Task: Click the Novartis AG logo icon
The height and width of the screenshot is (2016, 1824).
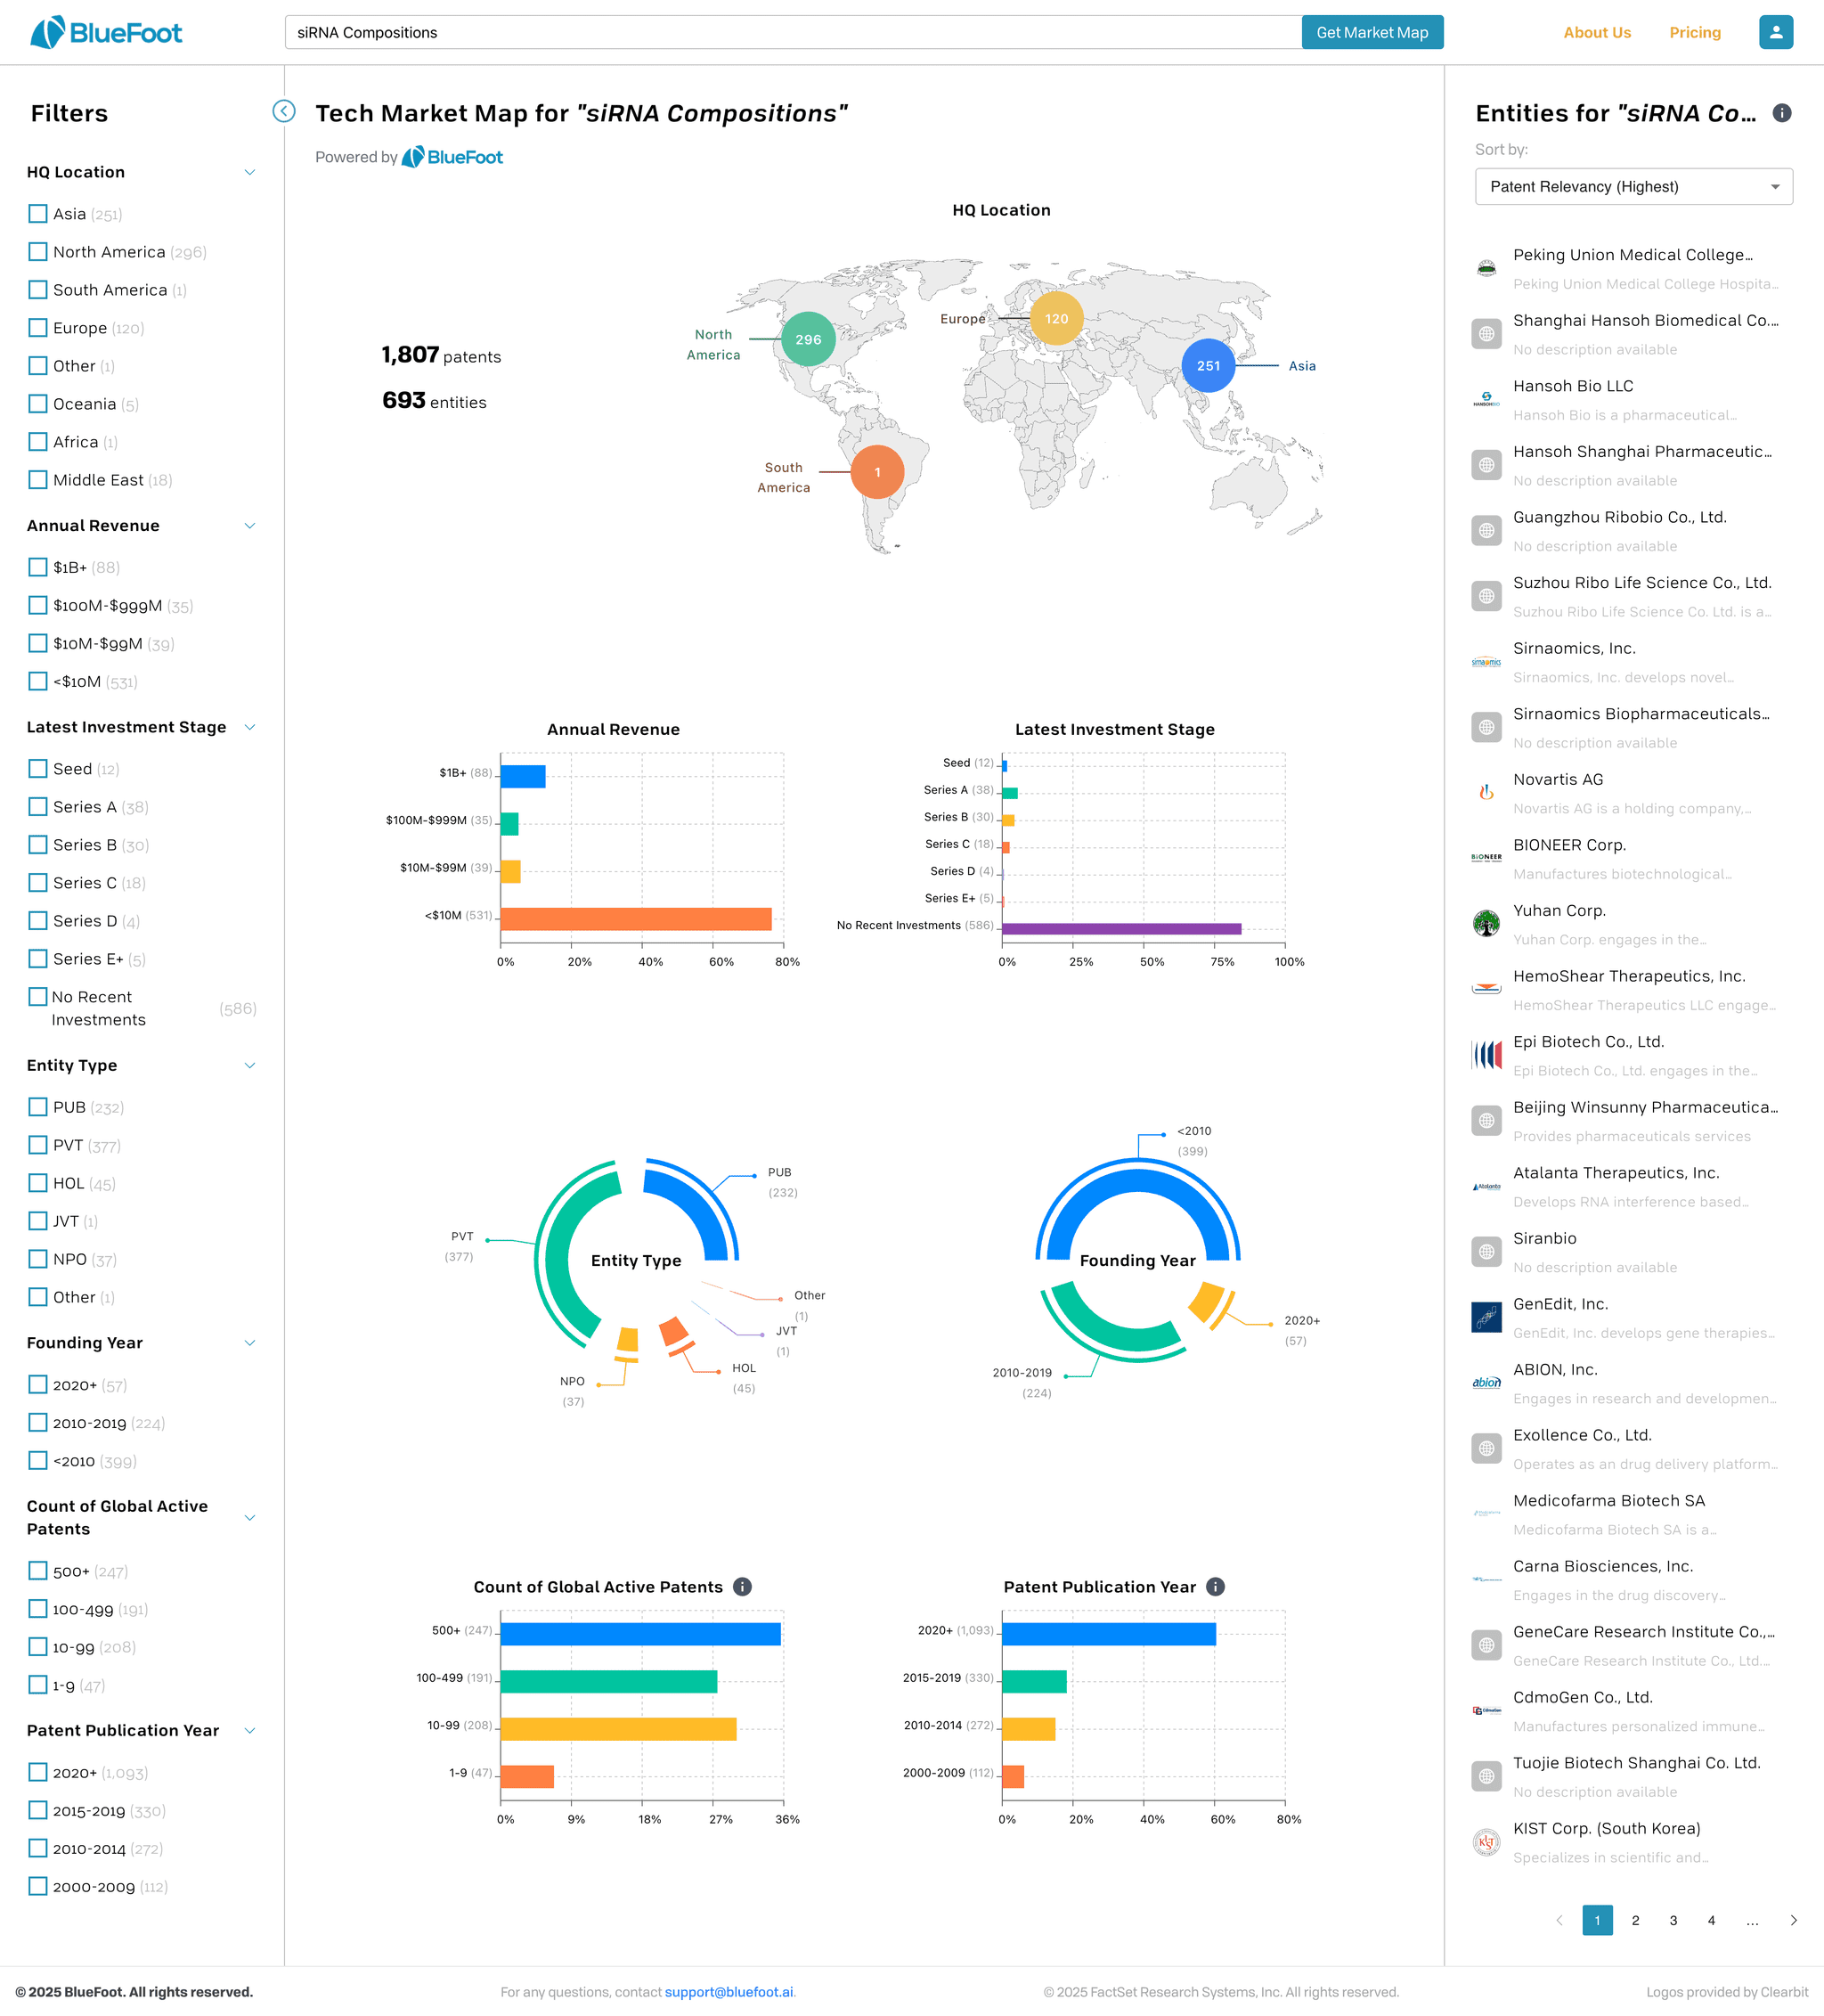Action: point(1486,793)
